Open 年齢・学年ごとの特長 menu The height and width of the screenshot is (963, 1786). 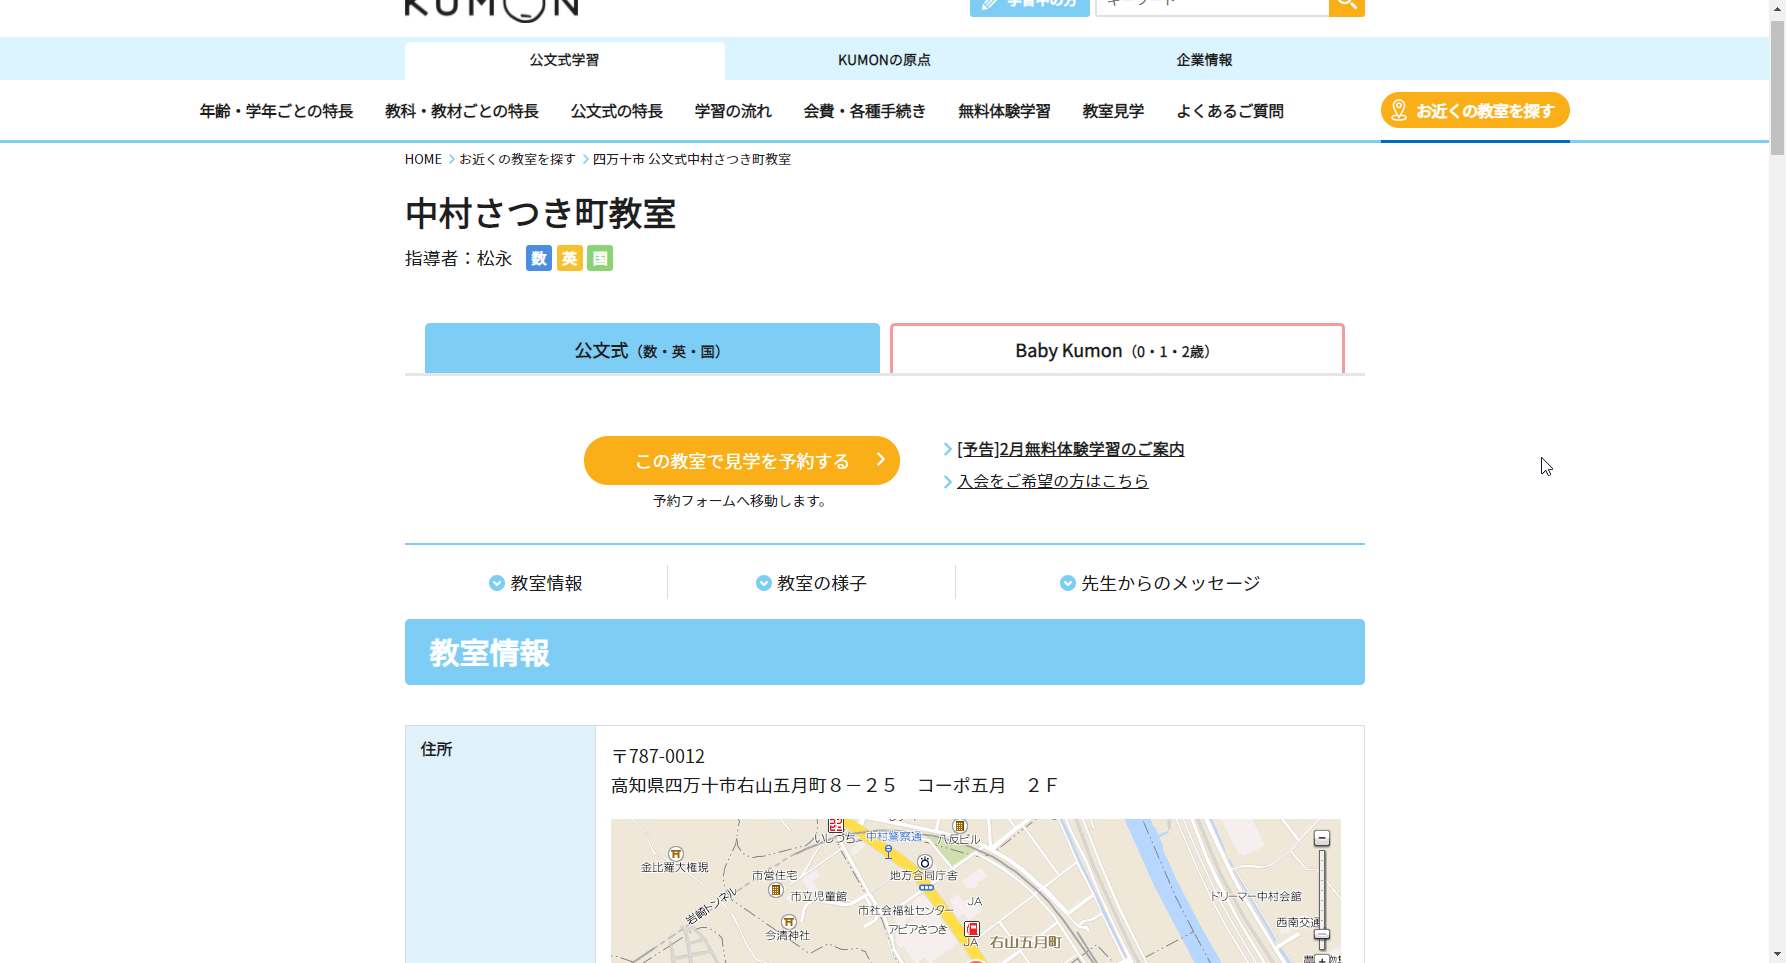tap(276, 111)
